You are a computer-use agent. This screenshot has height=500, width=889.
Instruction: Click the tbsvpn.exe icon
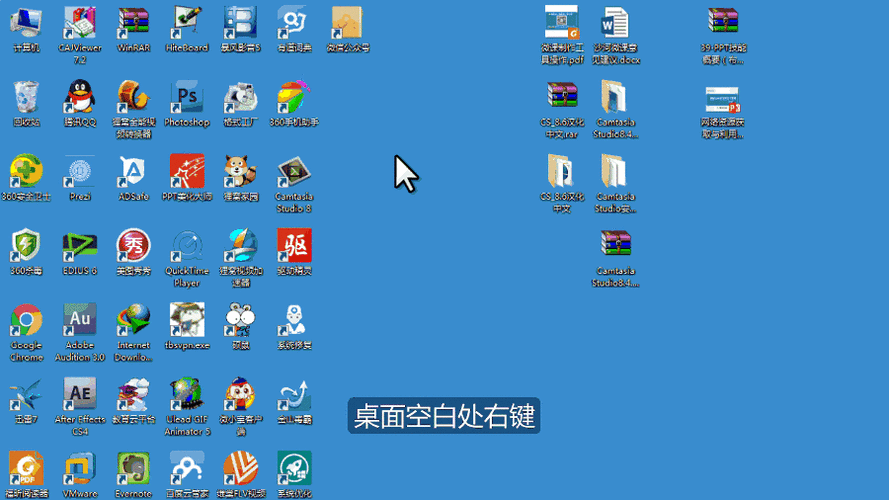(x=187, y=320)
